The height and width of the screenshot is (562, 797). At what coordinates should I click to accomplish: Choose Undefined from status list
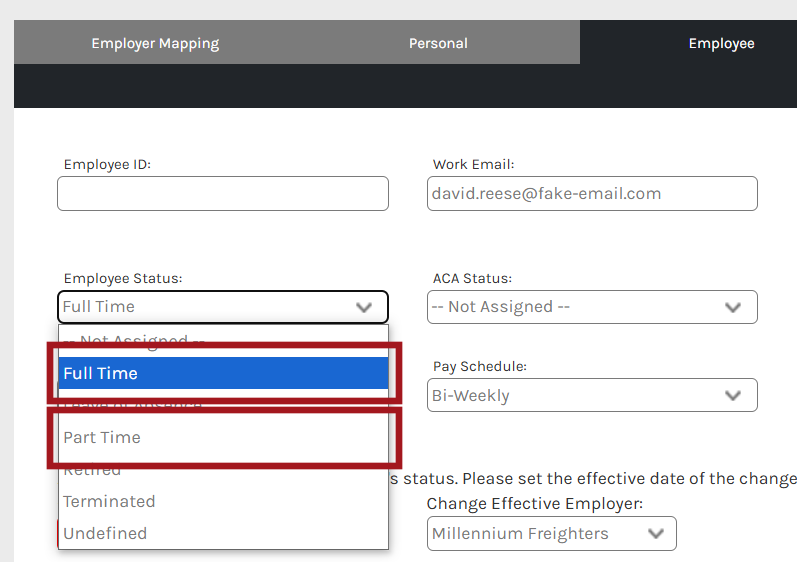point(223,534)
